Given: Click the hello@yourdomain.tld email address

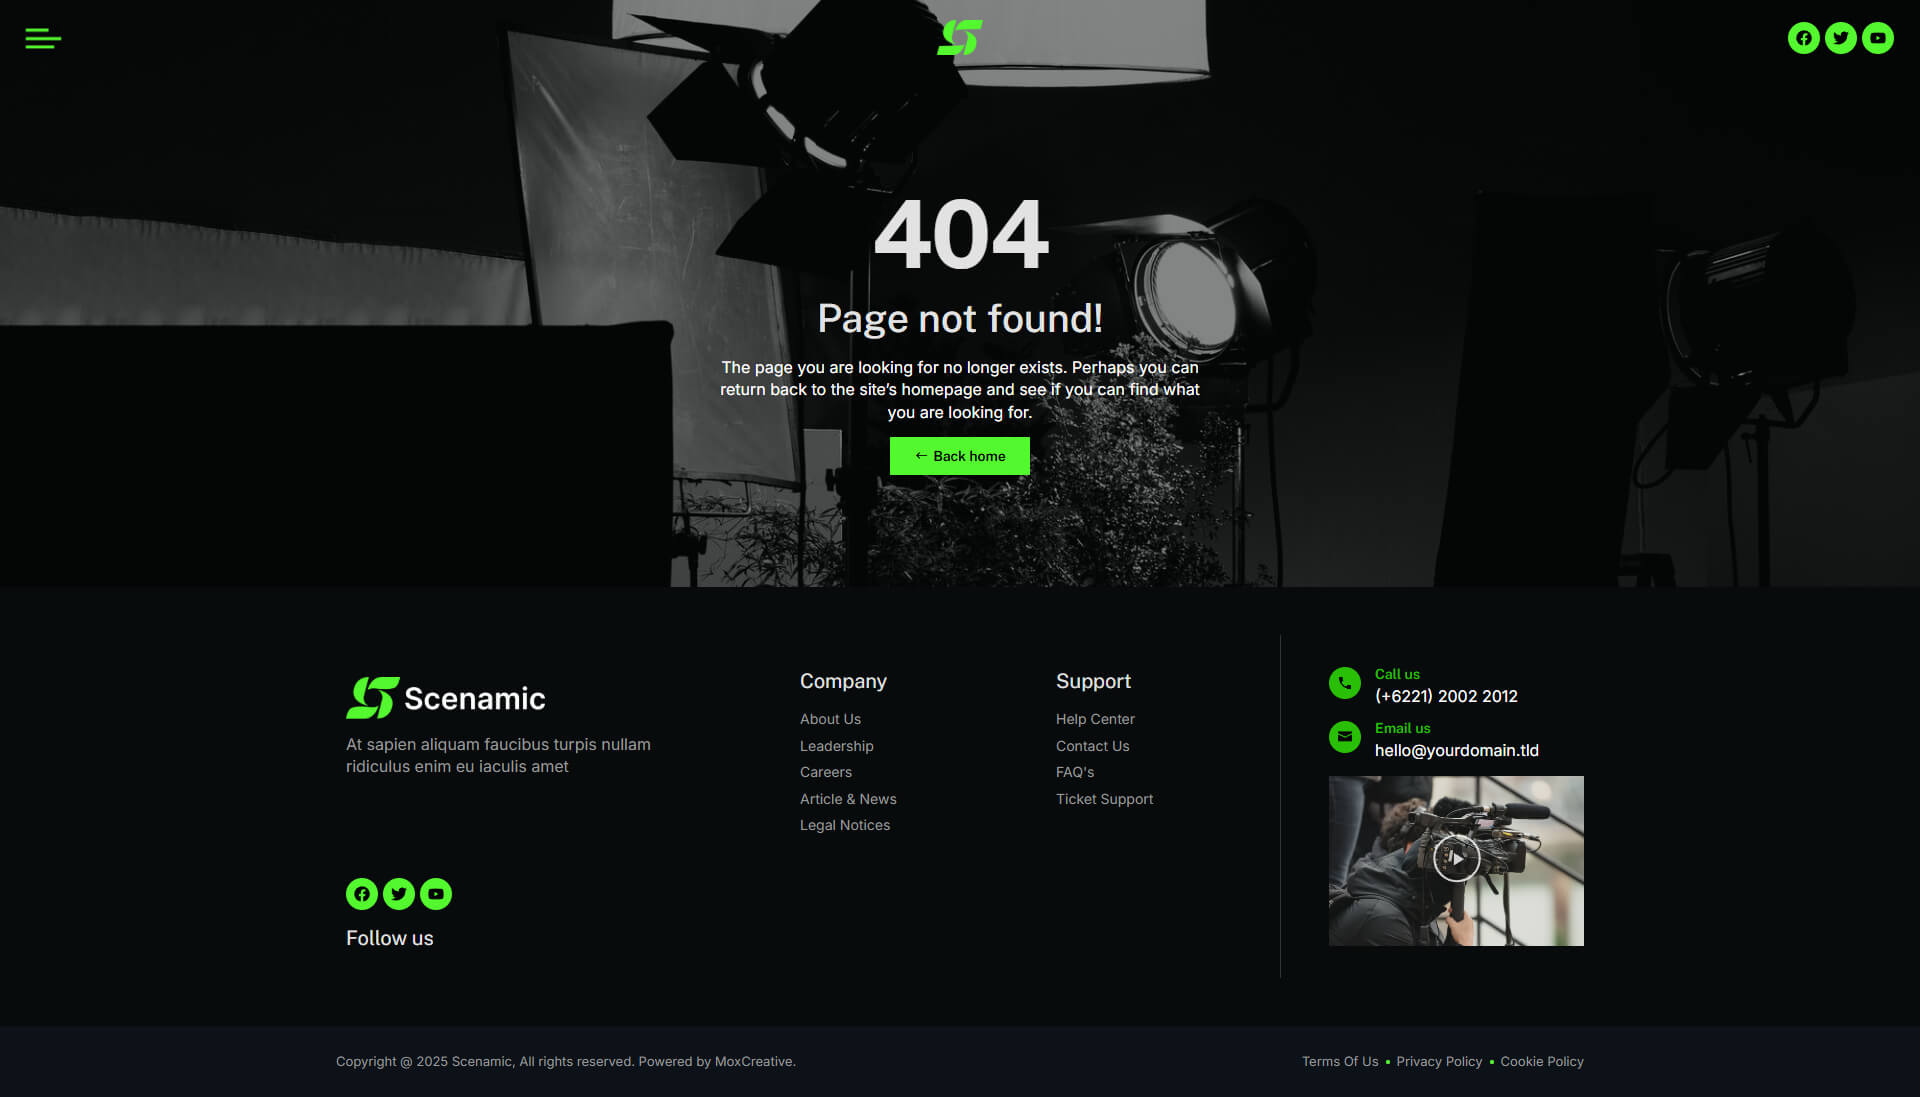Looking at the screenshot, I should click(1456, 750).
